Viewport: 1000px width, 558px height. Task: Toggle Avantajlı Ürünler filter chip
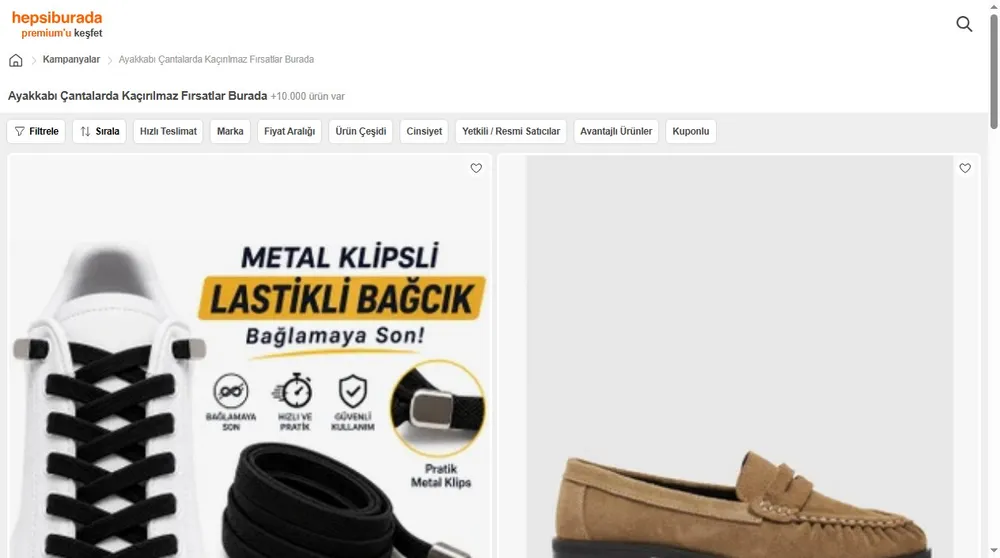tap(616, 131)
